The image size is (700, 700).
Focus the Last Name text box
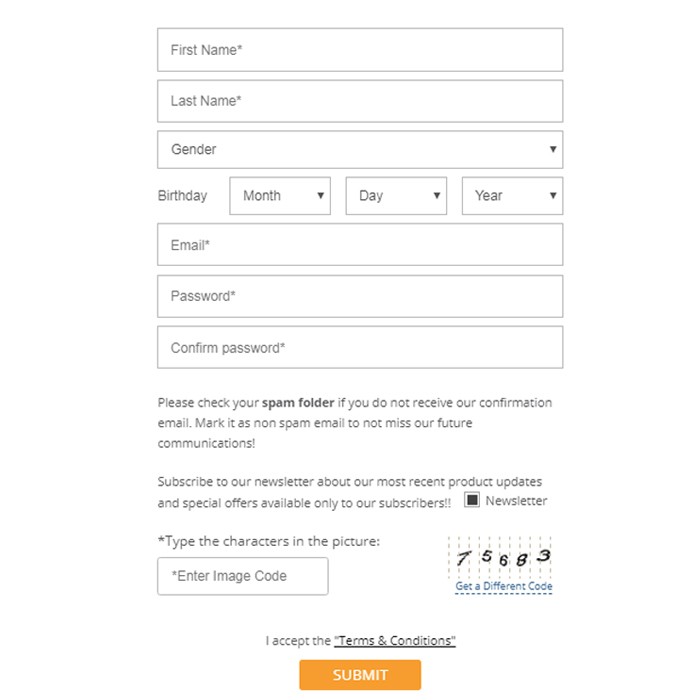click(360, 101)
